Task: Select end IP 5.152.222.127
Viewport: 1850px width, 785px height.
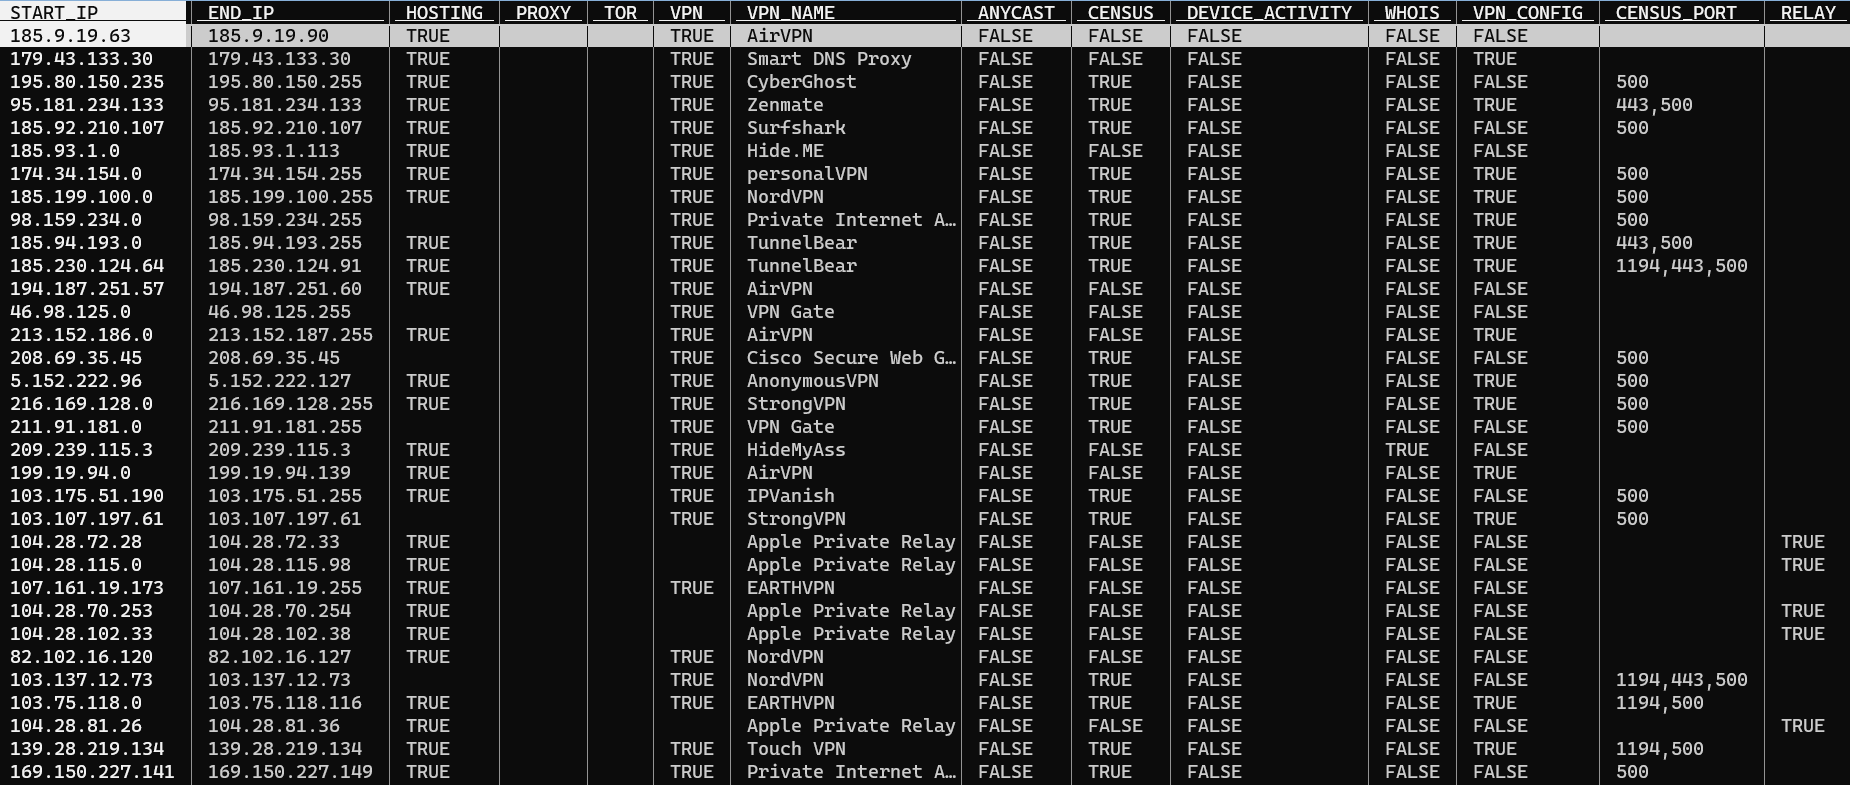Action: [x=279, y=381]
